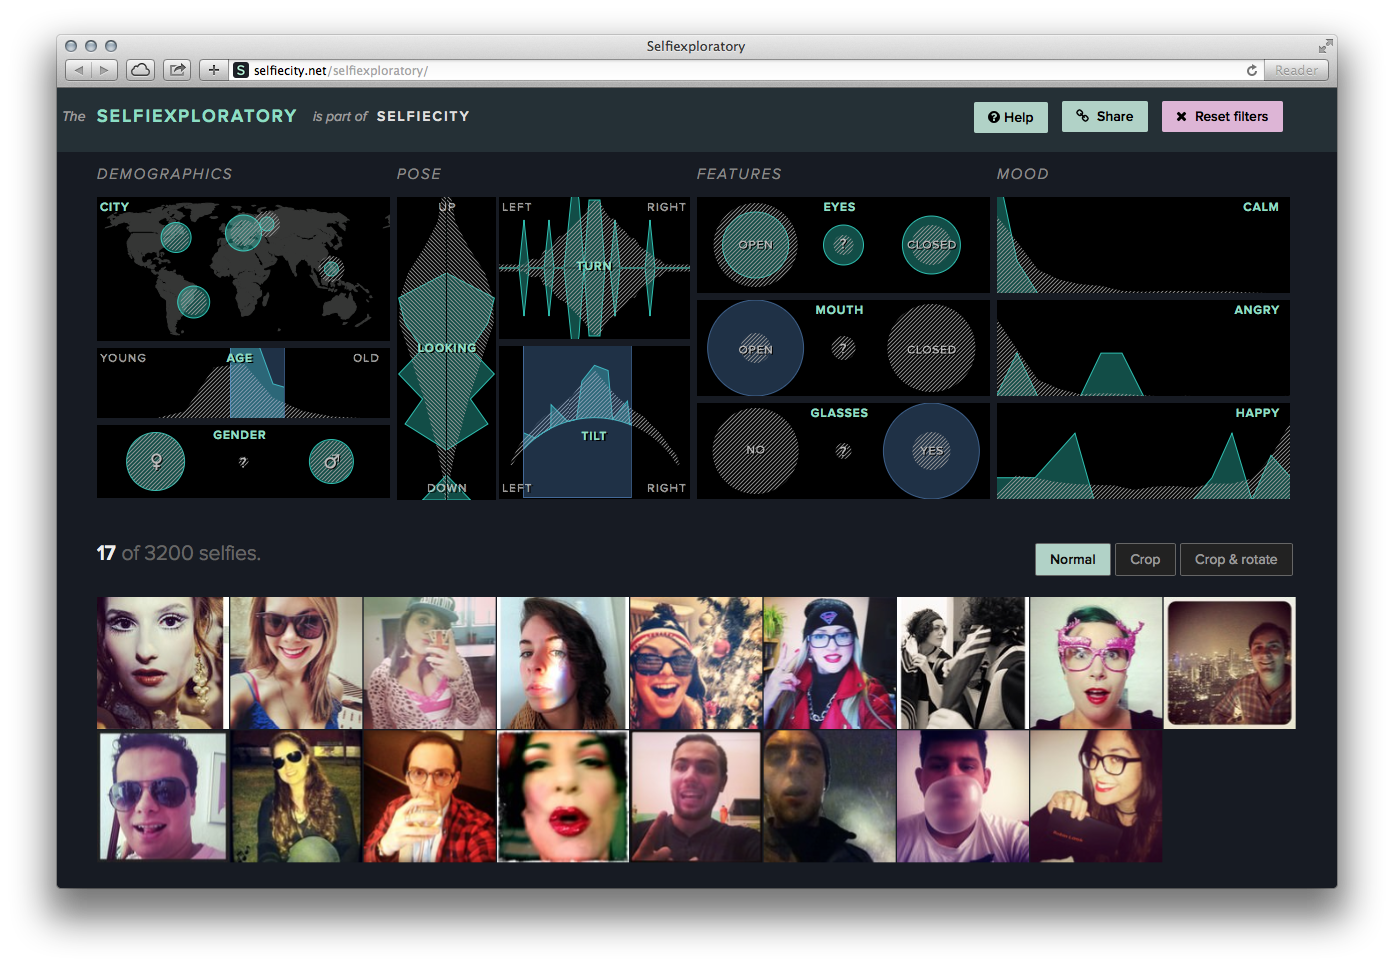
Task: Toggle the eyes Closed filter circle
Action: click(931, 245)
